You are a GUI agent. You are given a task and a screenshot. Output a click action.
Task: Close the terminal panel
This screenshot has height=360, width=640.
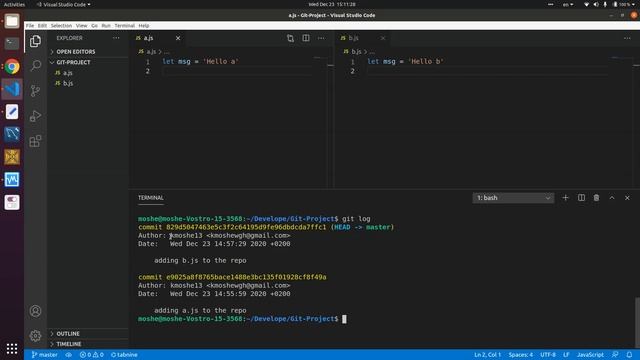pos(627,198)
